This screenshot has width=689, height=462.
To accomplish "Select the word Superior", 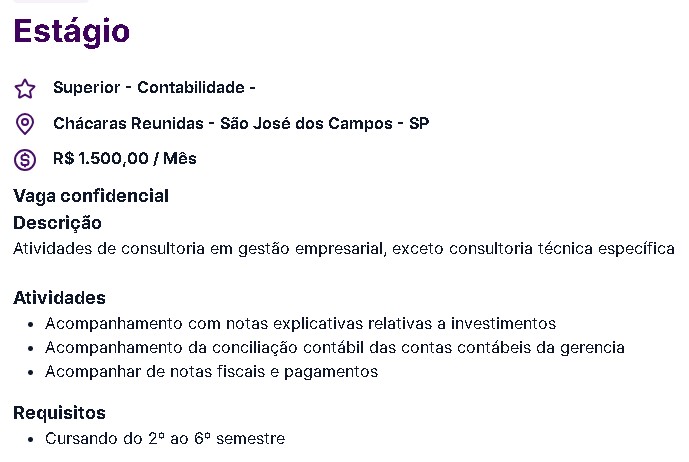I will coord(87,88).
